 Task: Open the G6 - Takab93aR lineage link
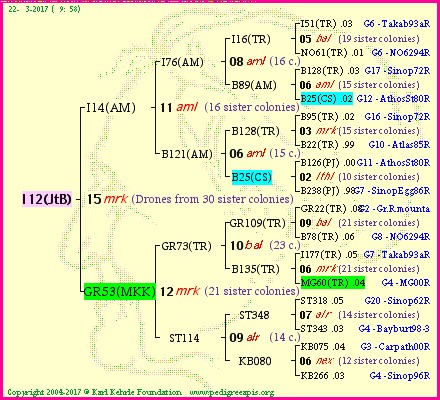click(x=397, y=24)
